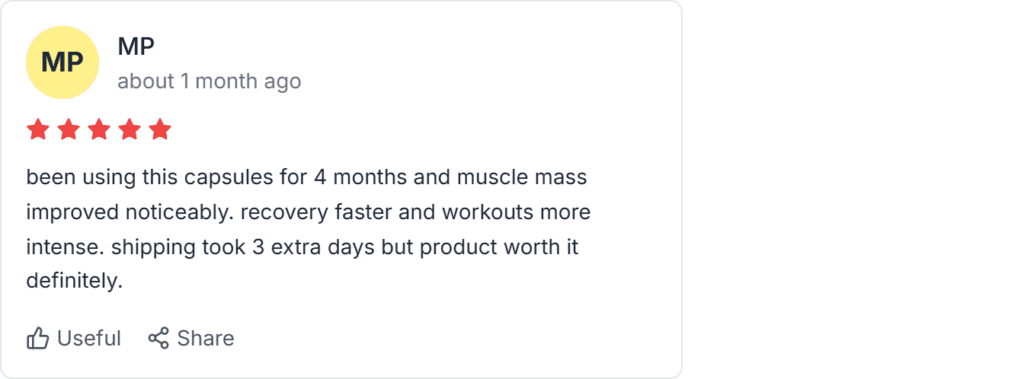1024x379 pixels.
Task: Select the fifth red rating star
Action: pyautogui.click(x=160, y=130)
